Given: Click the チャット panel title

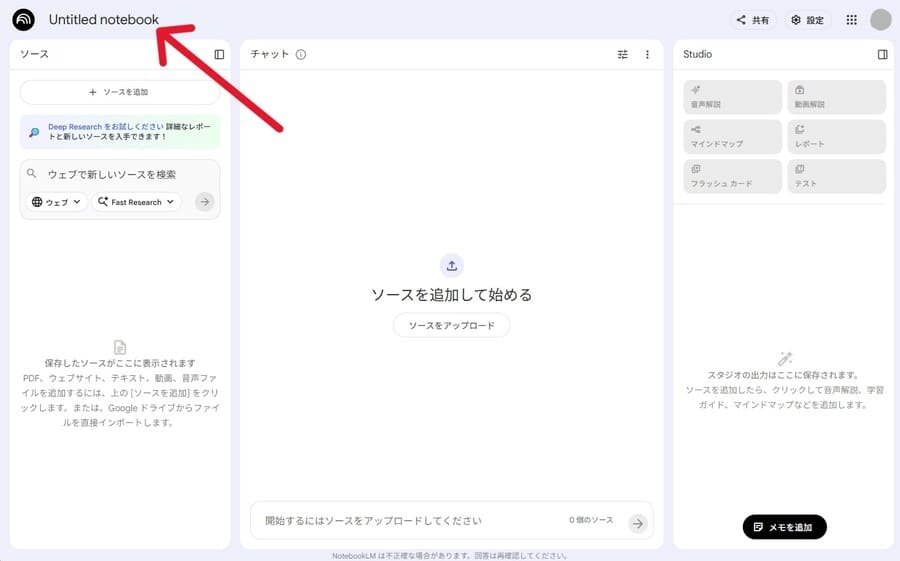Looking at the screenshot, I should pyautogui.click(x=269, y=54).
